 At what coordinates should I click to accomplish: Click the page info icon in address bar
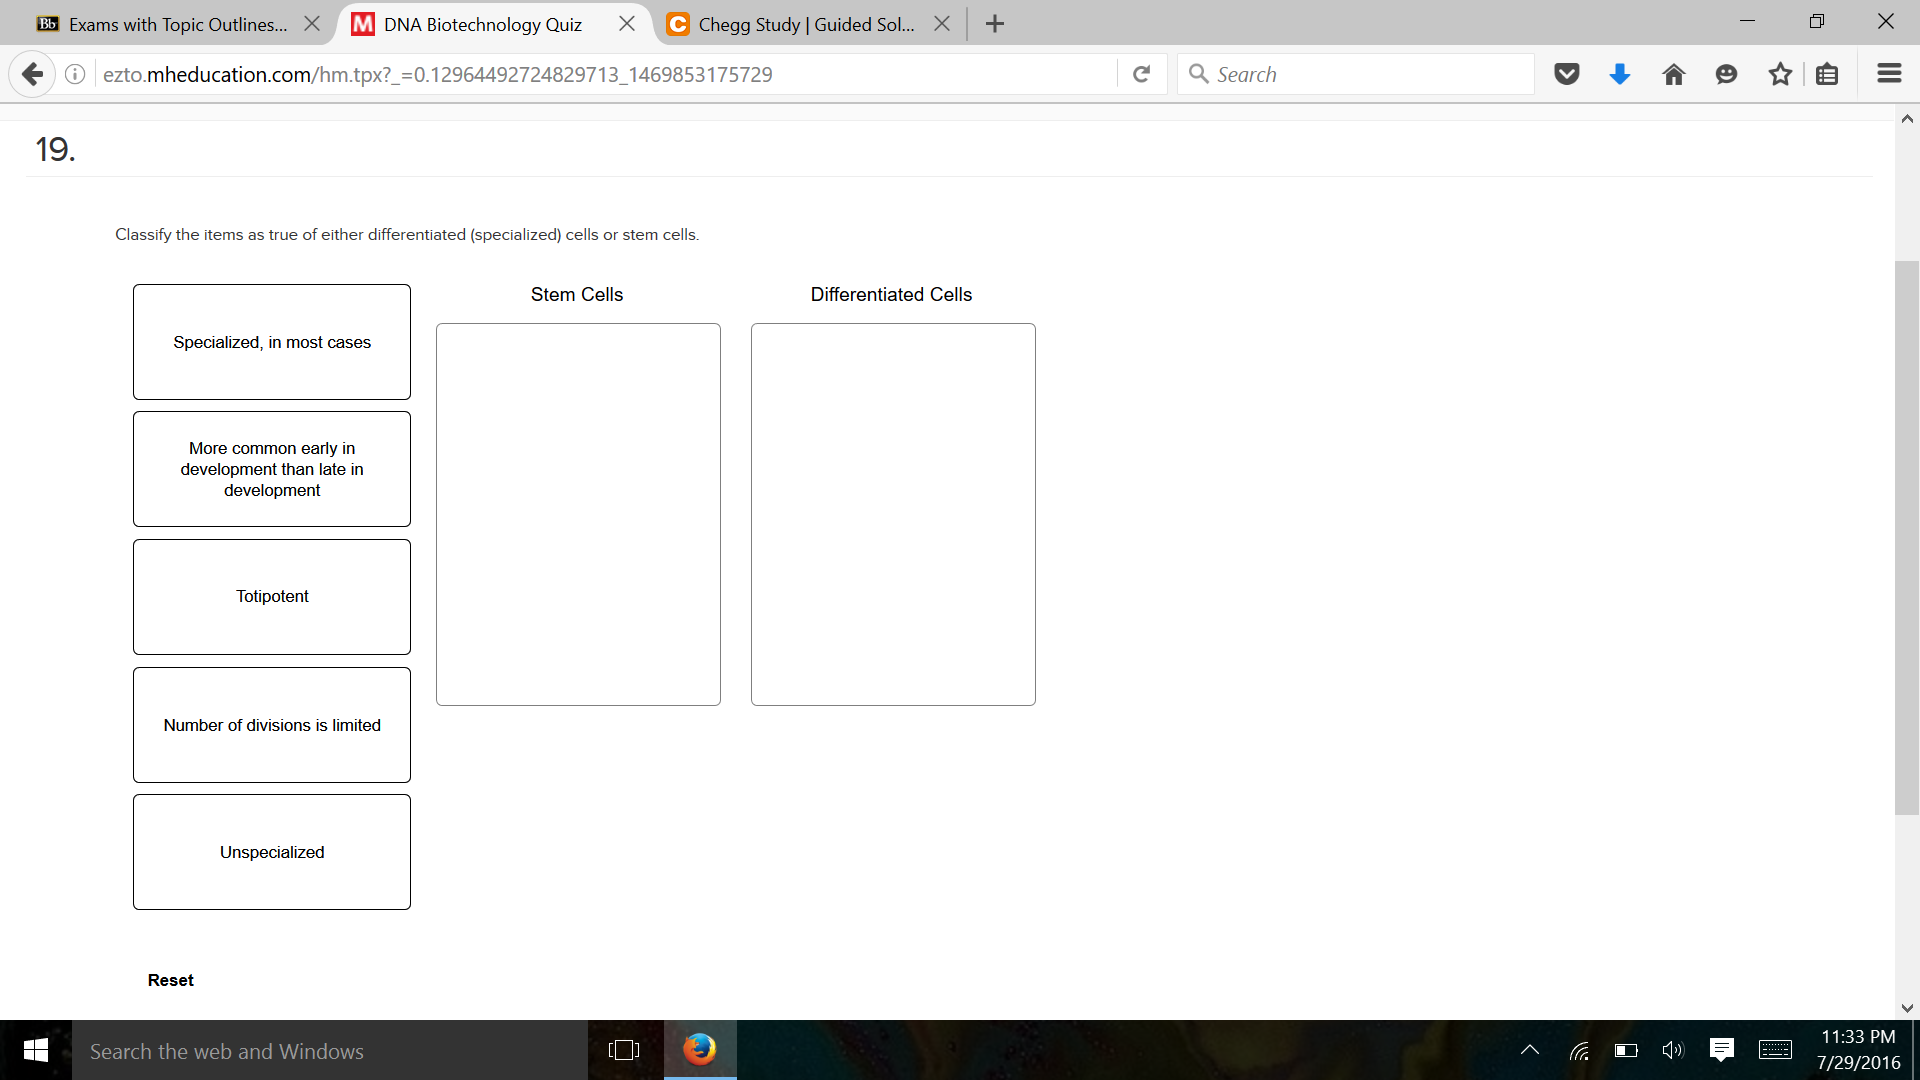click(x=74, y=73)
